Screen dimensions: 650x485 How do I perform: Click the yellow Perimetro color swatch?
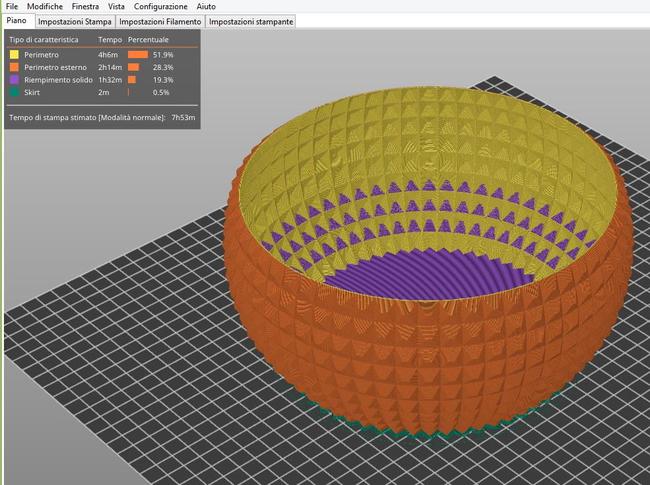click(x=13, y=54)
